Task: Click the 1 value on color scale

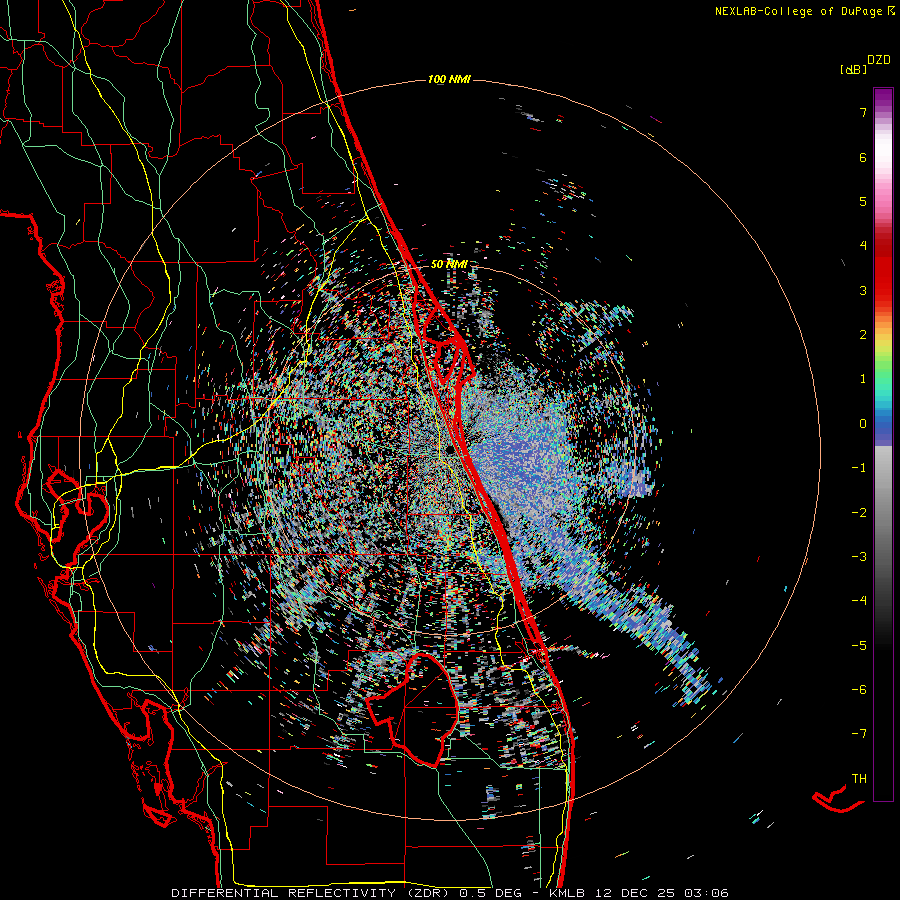Action: click(x=863, y=379)
